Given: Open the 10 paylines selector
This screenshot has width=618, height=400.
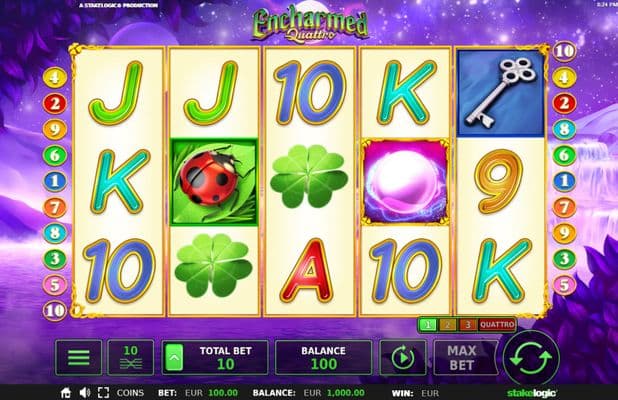Looking at the screenshot, I should [131, 357].
